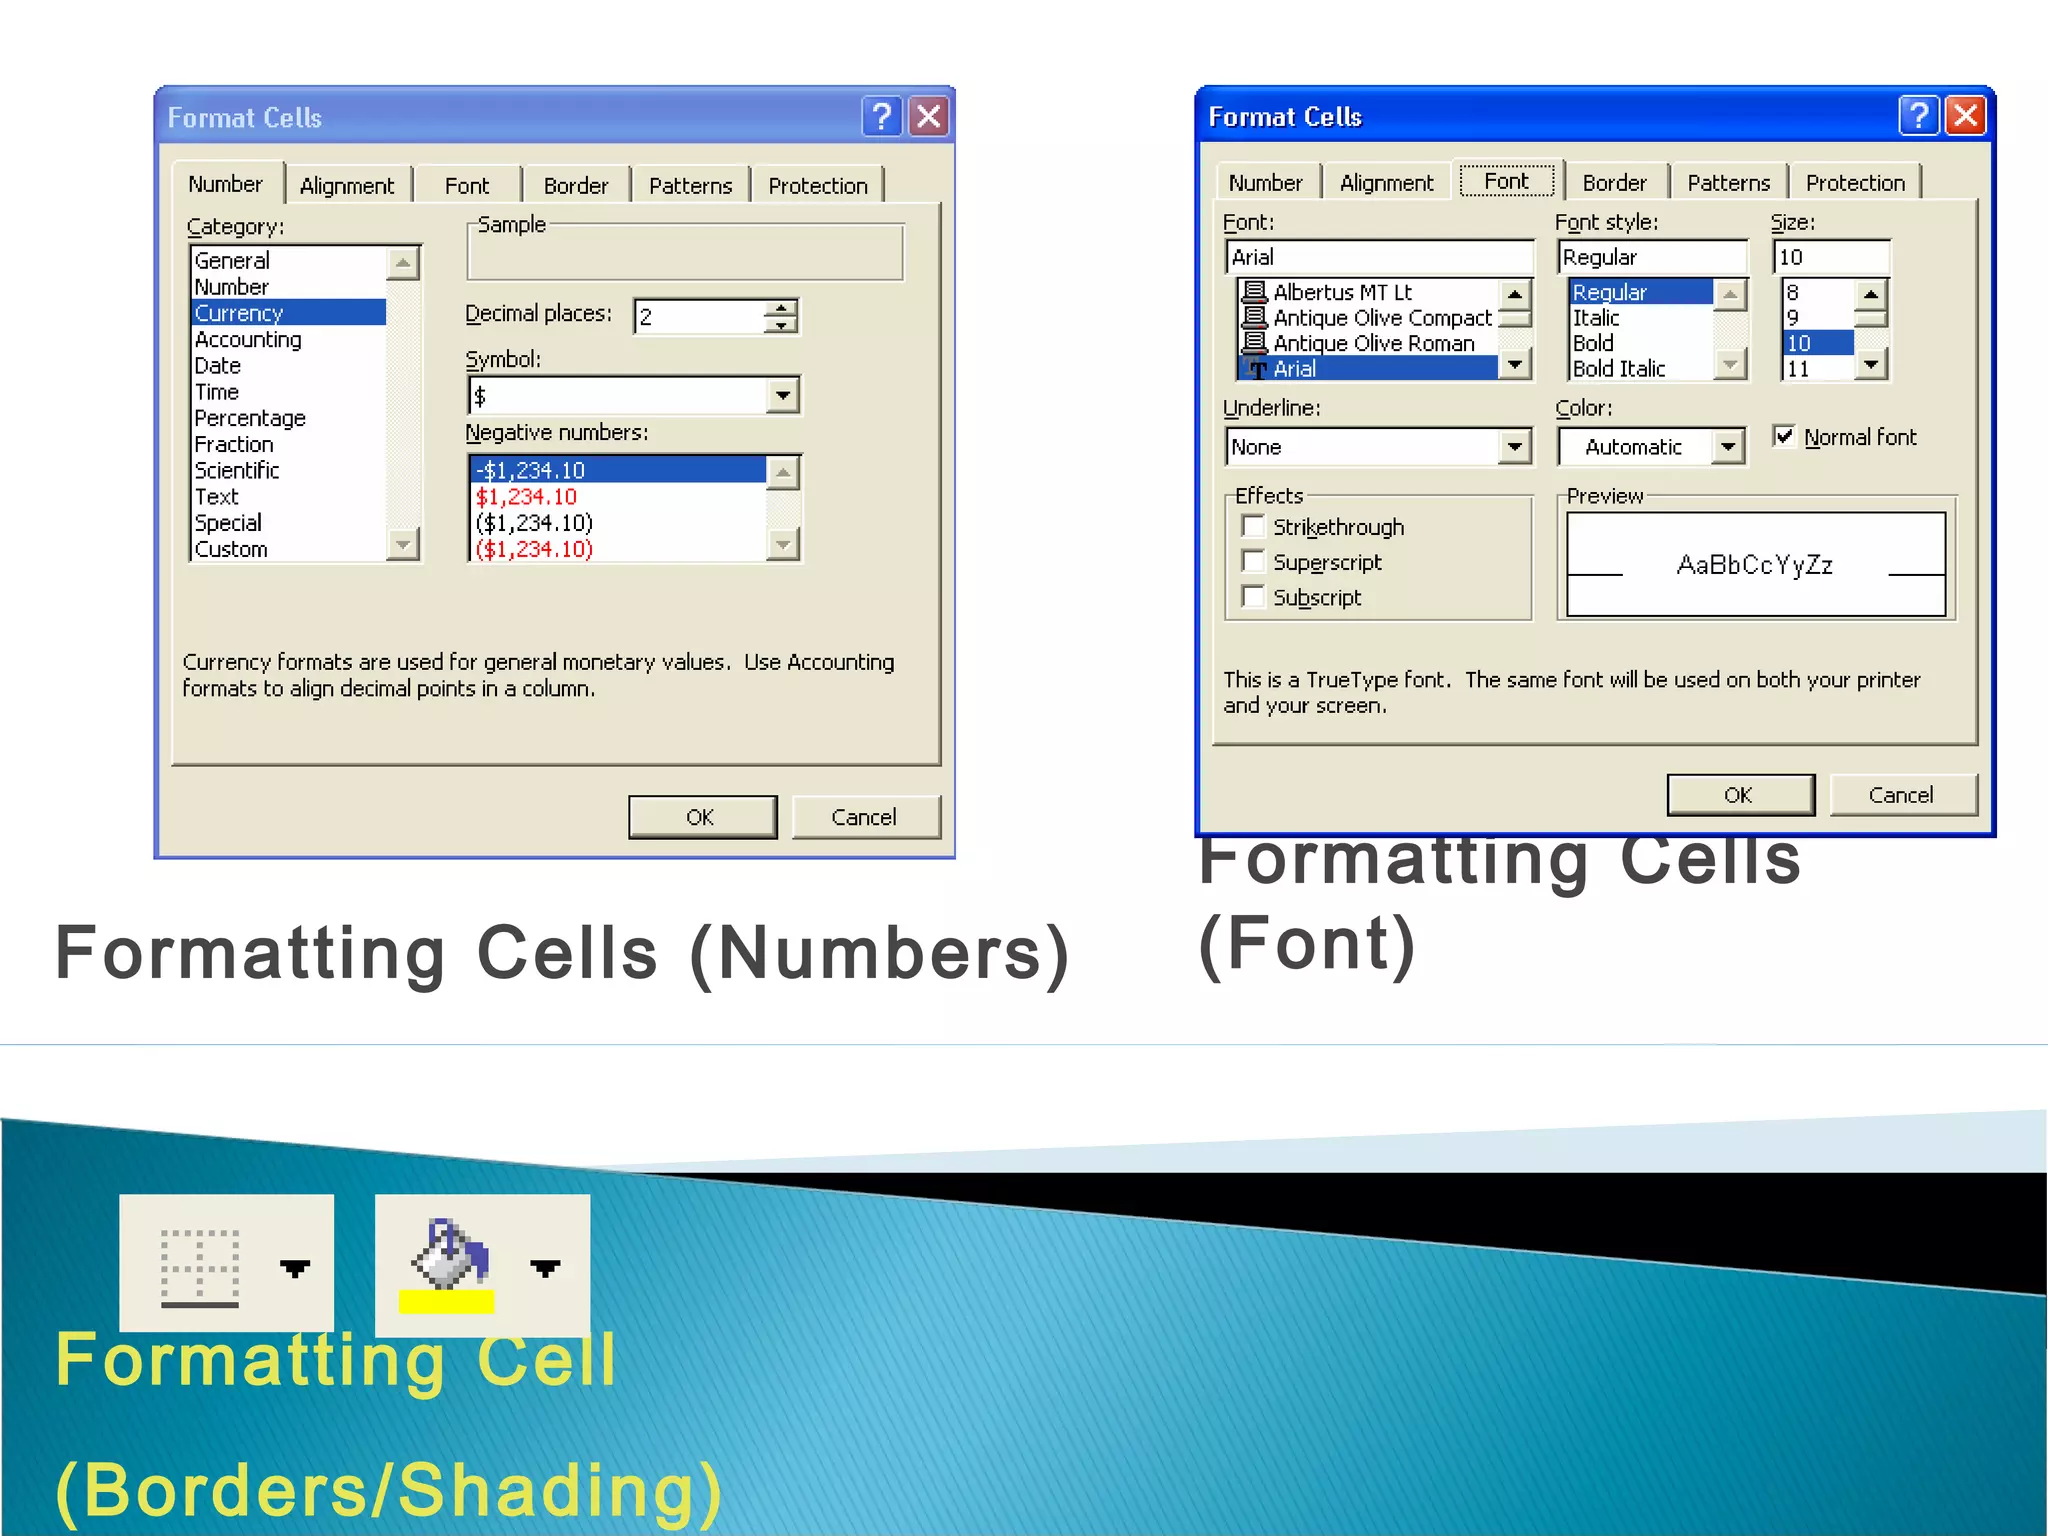Click Category list scroll down arrow
The image size is (2048, 1536).
click(x=402, y=544)
